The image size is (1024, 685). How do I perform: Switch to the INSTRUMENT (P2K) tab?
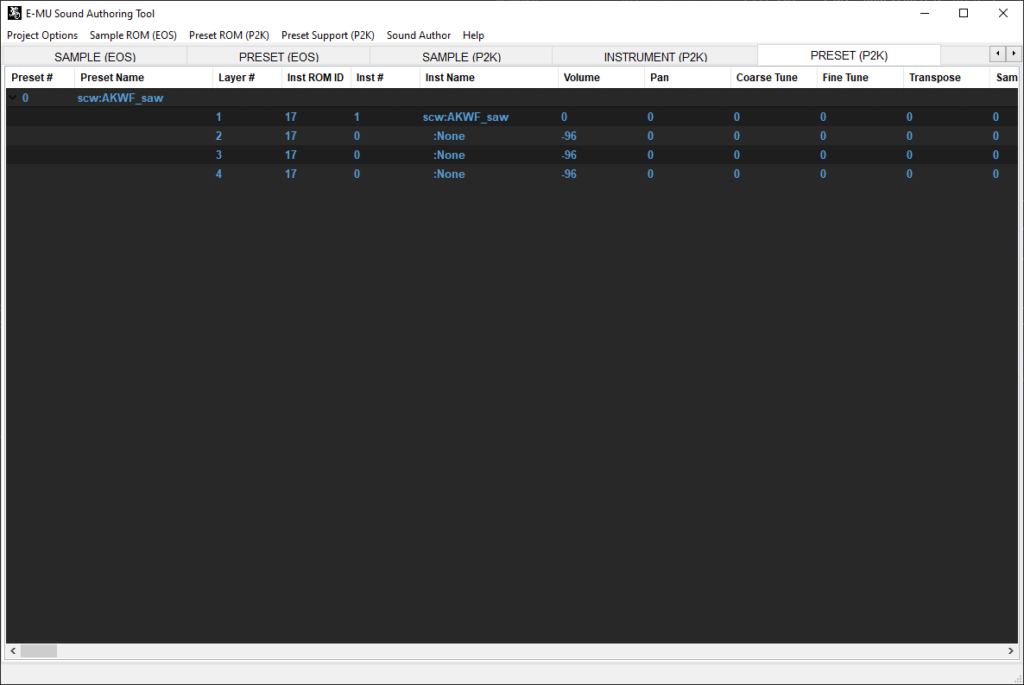656,57
